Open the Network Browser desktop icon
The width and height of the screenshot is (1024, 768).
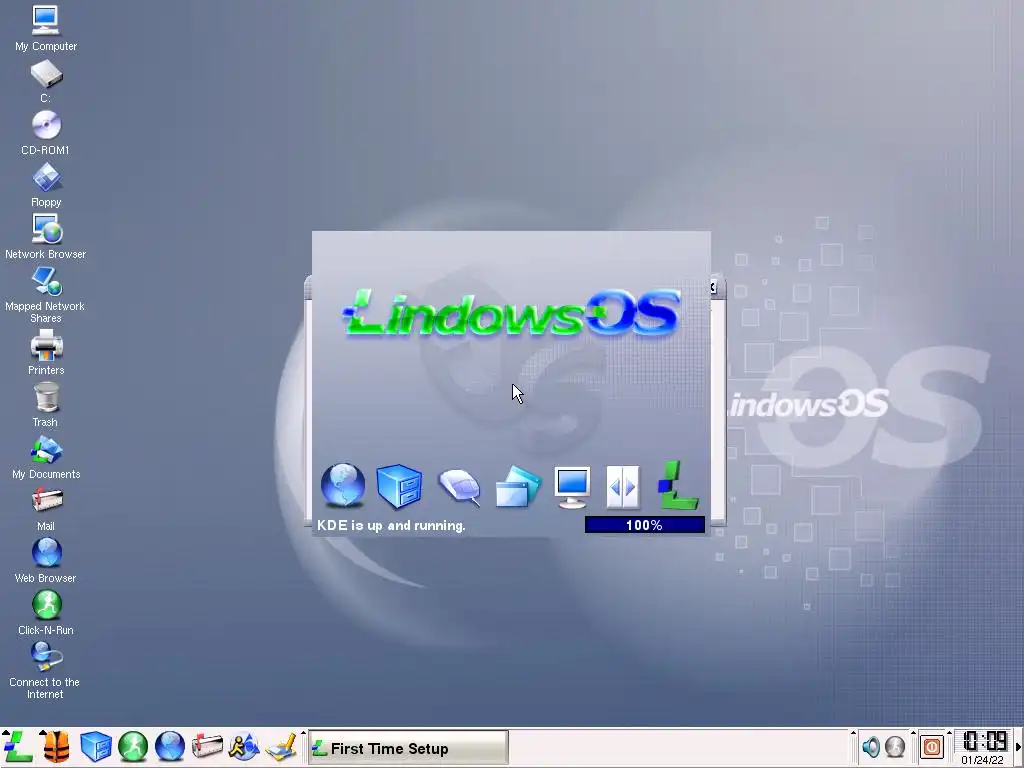click(x=46, y=236)
